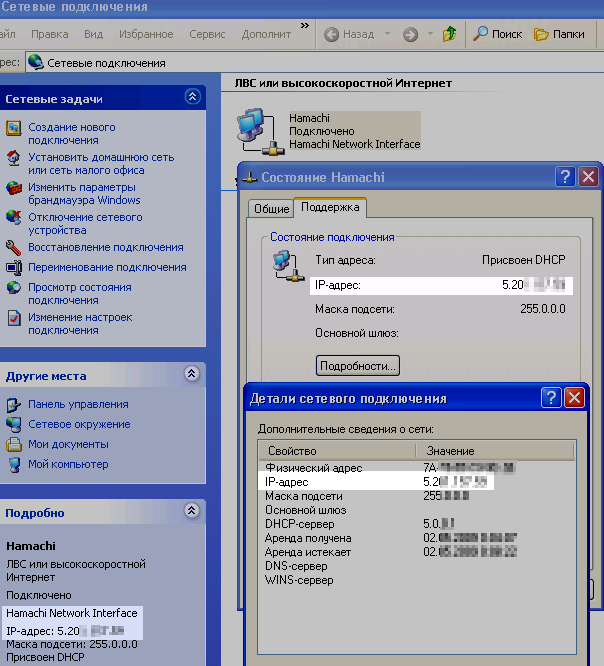Click Изменить параметры брандмауэра Windows link
Viewport: 604px width, 666px height.
tap(84, 194)
